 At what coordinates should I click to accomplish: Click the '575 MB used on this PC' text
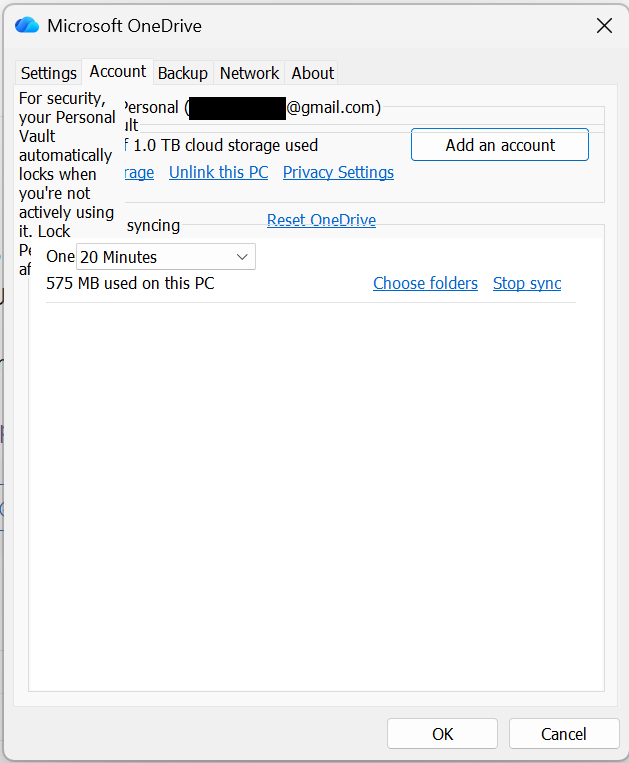130,283
